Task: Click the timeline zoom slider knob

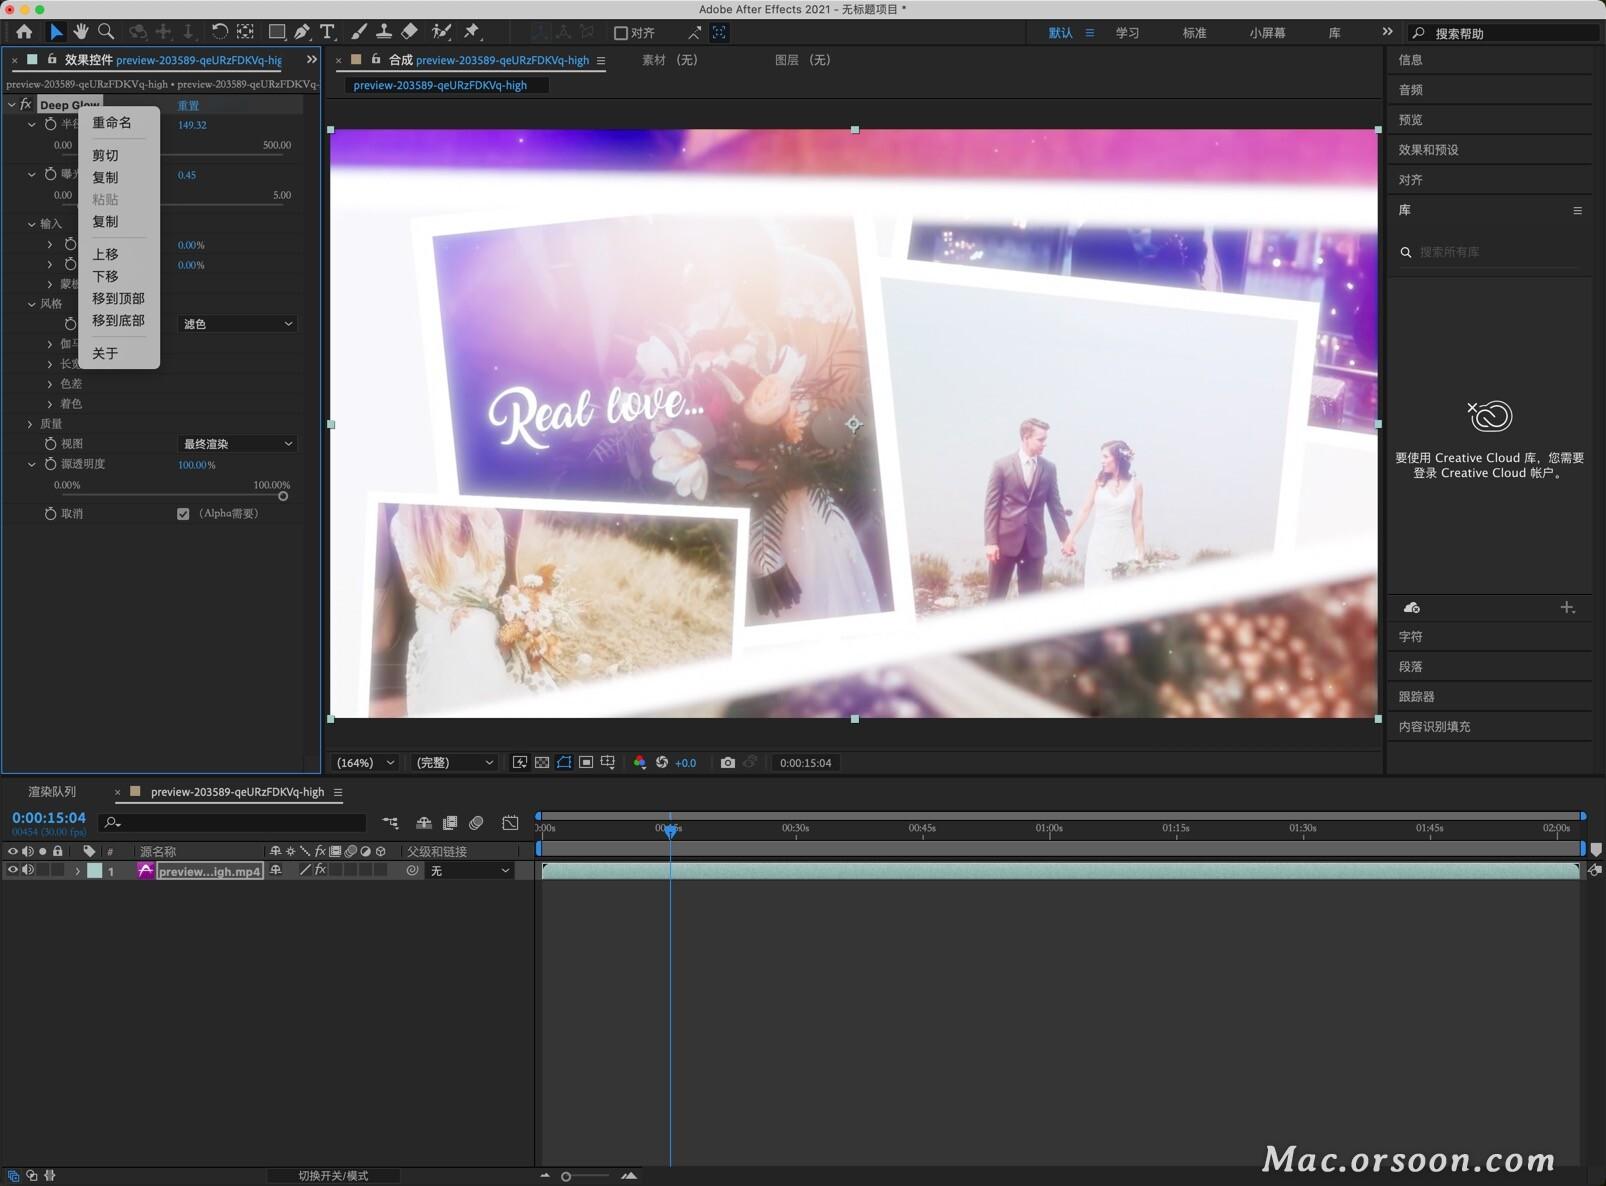Action: 566,1176
